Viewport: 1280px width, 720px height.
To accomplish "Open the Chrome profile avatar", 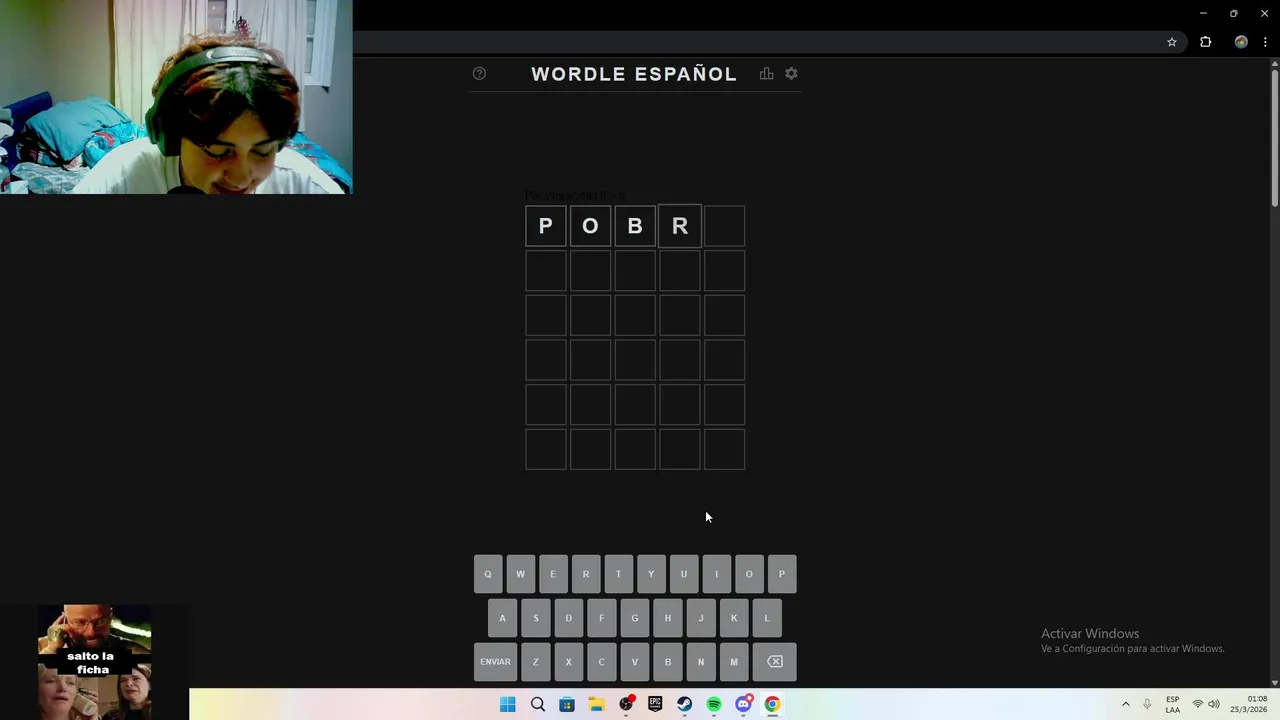I will (x=1241, y=42).
